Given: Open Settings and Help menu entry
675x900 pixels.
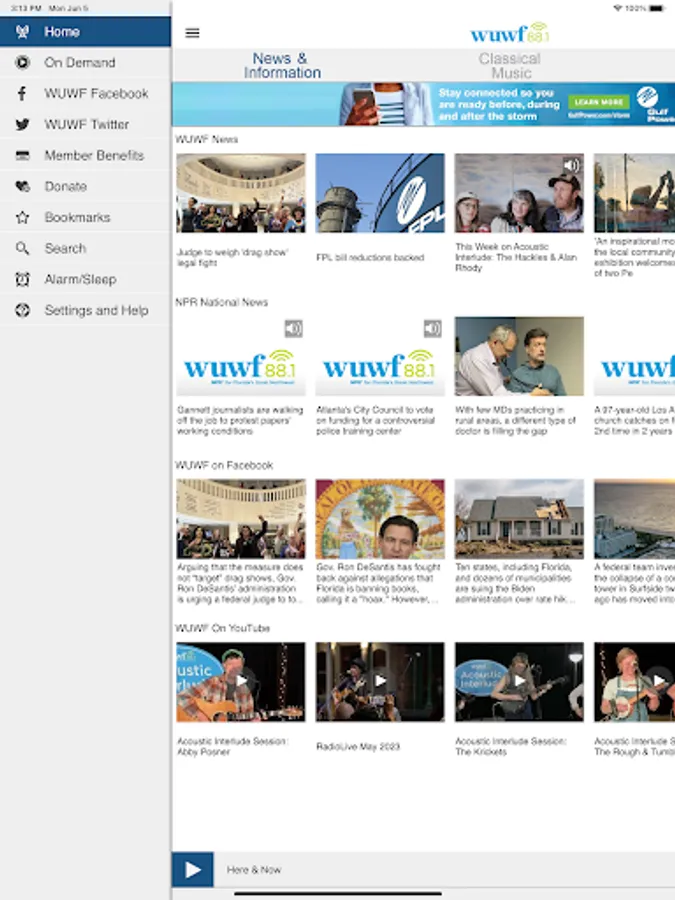Looking at the screenshot, I should click(x=85, y=311).
